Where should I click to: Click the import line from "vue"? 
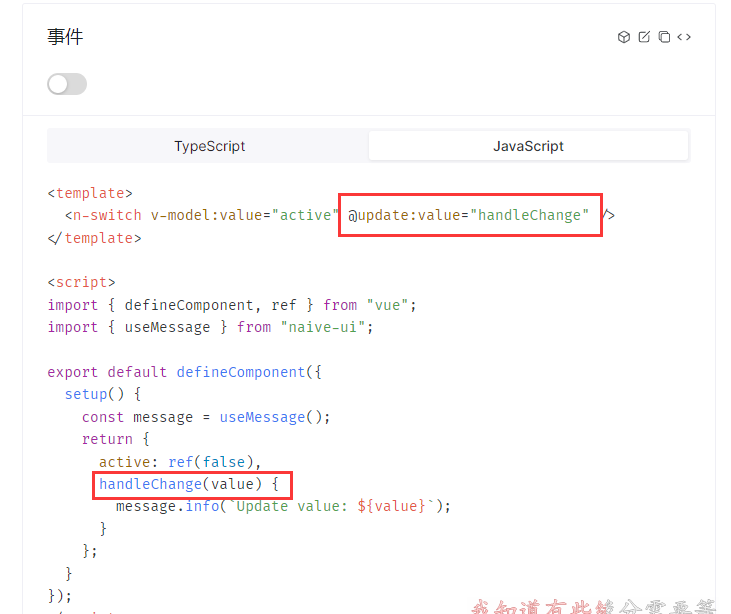(232, 305)
